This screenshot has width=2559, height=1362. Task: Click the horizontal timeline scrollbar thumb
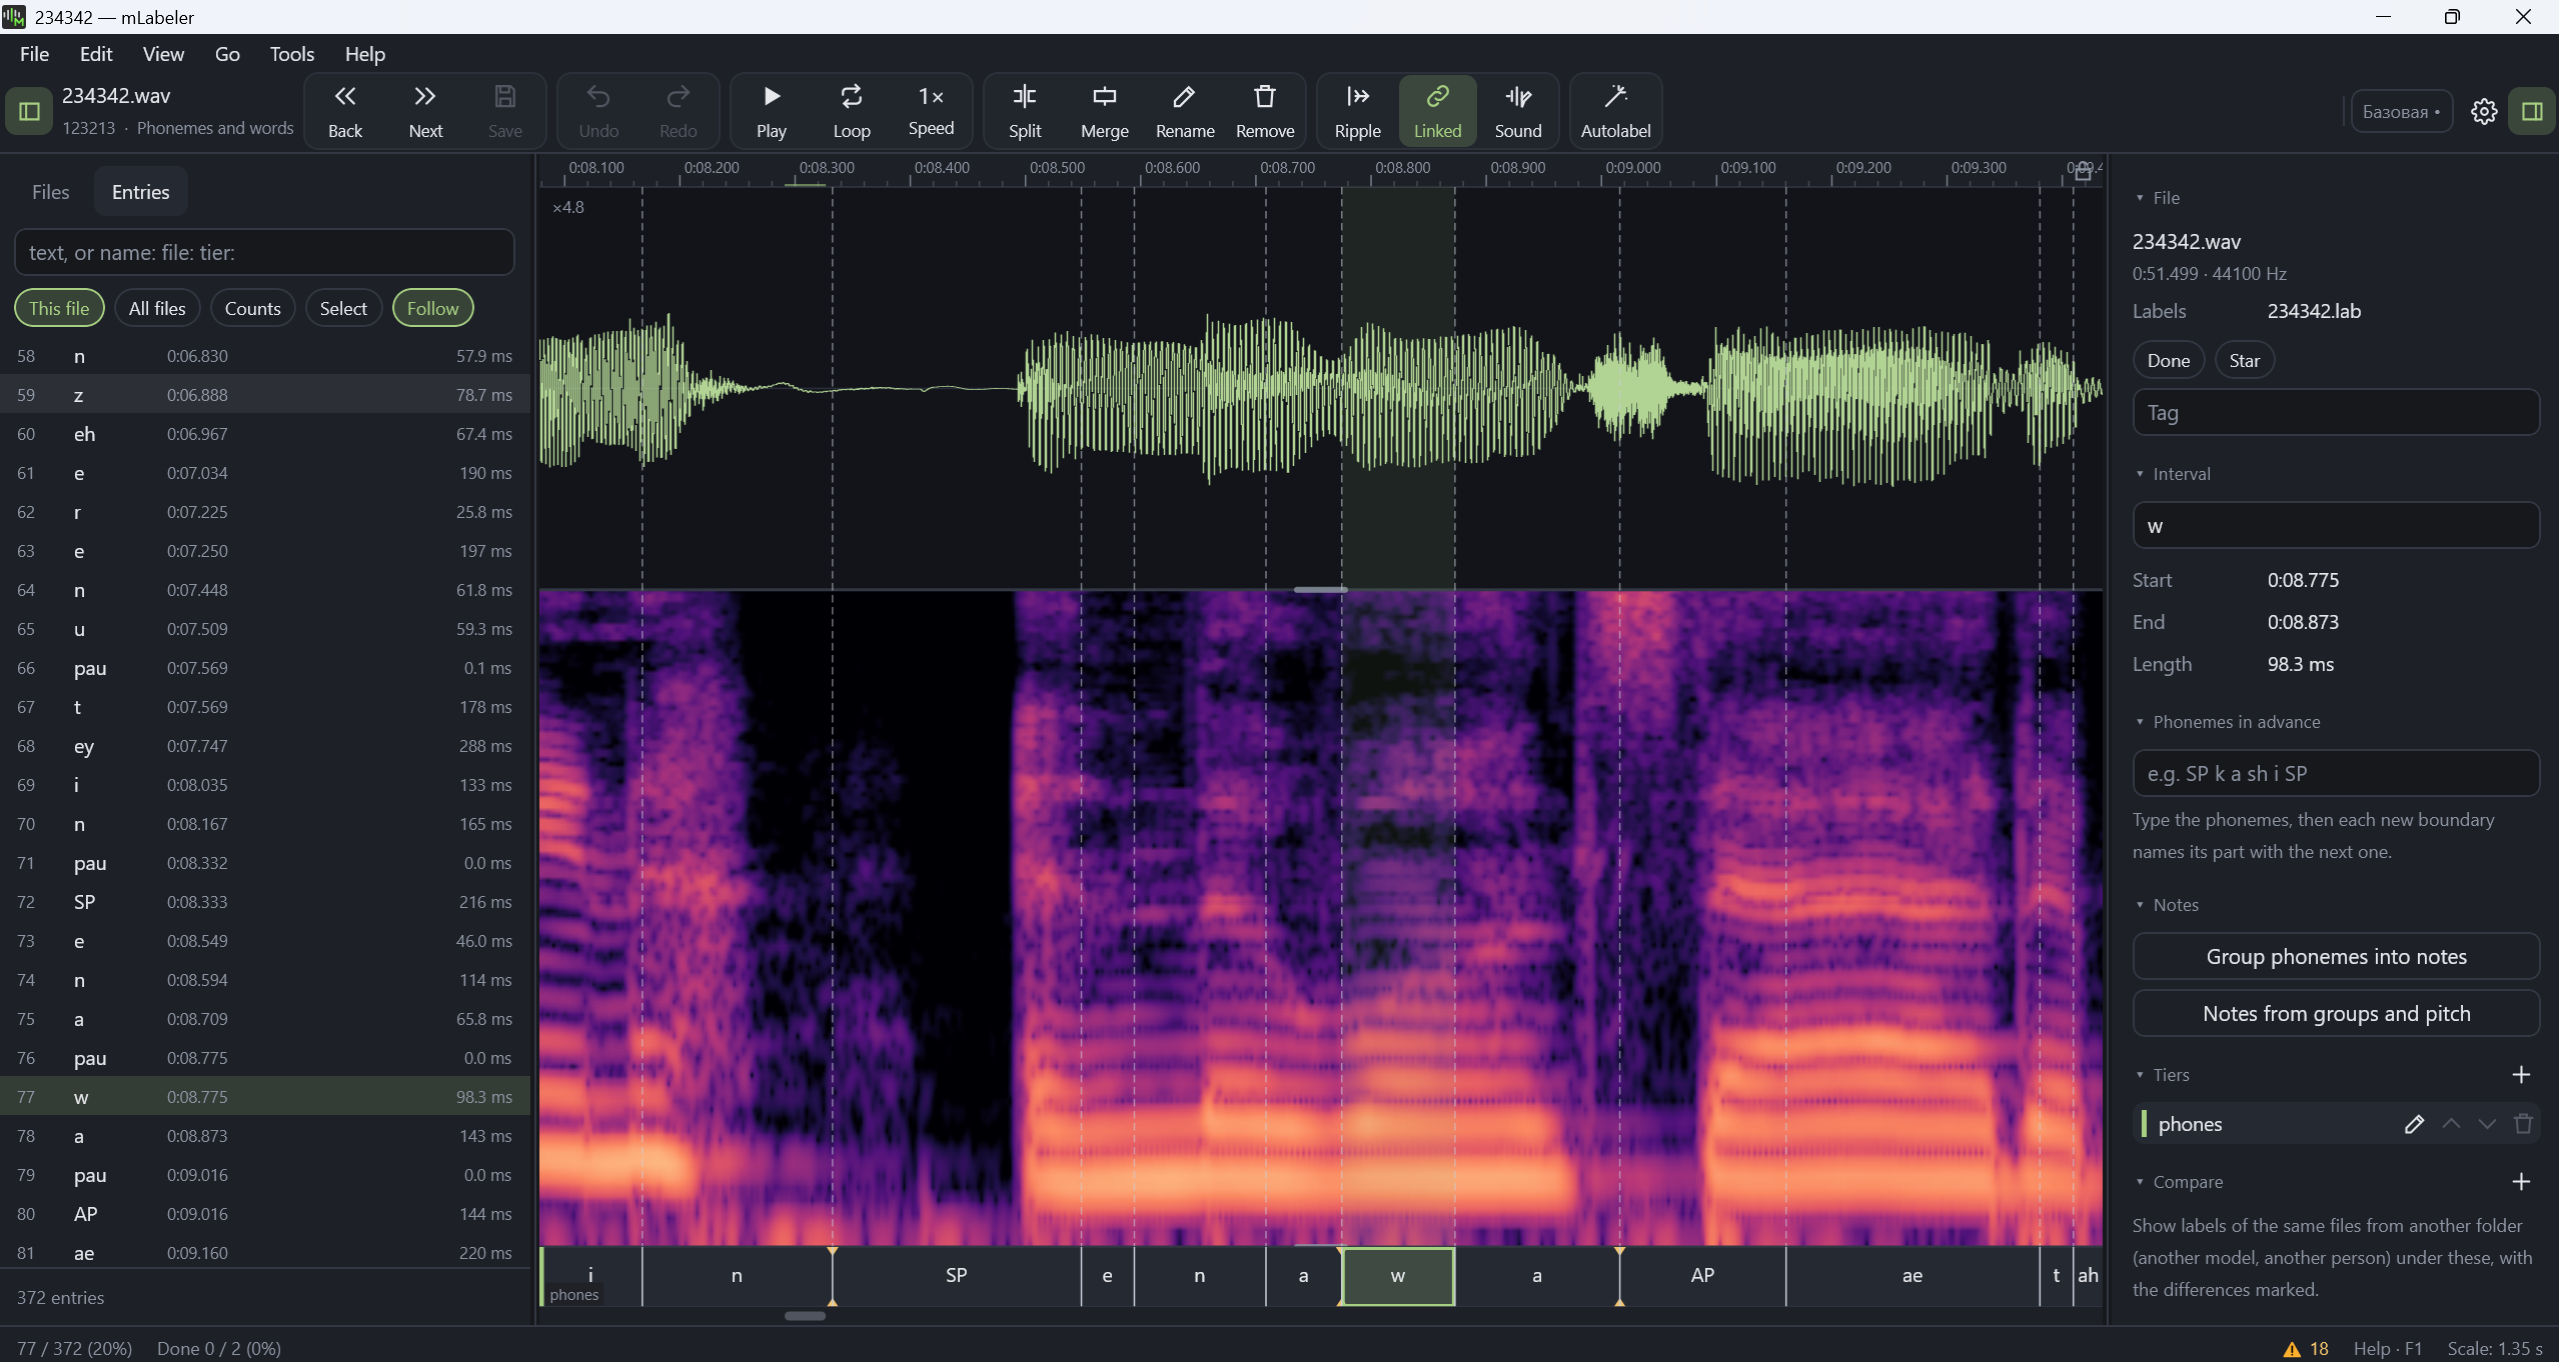pos(805,1316)
